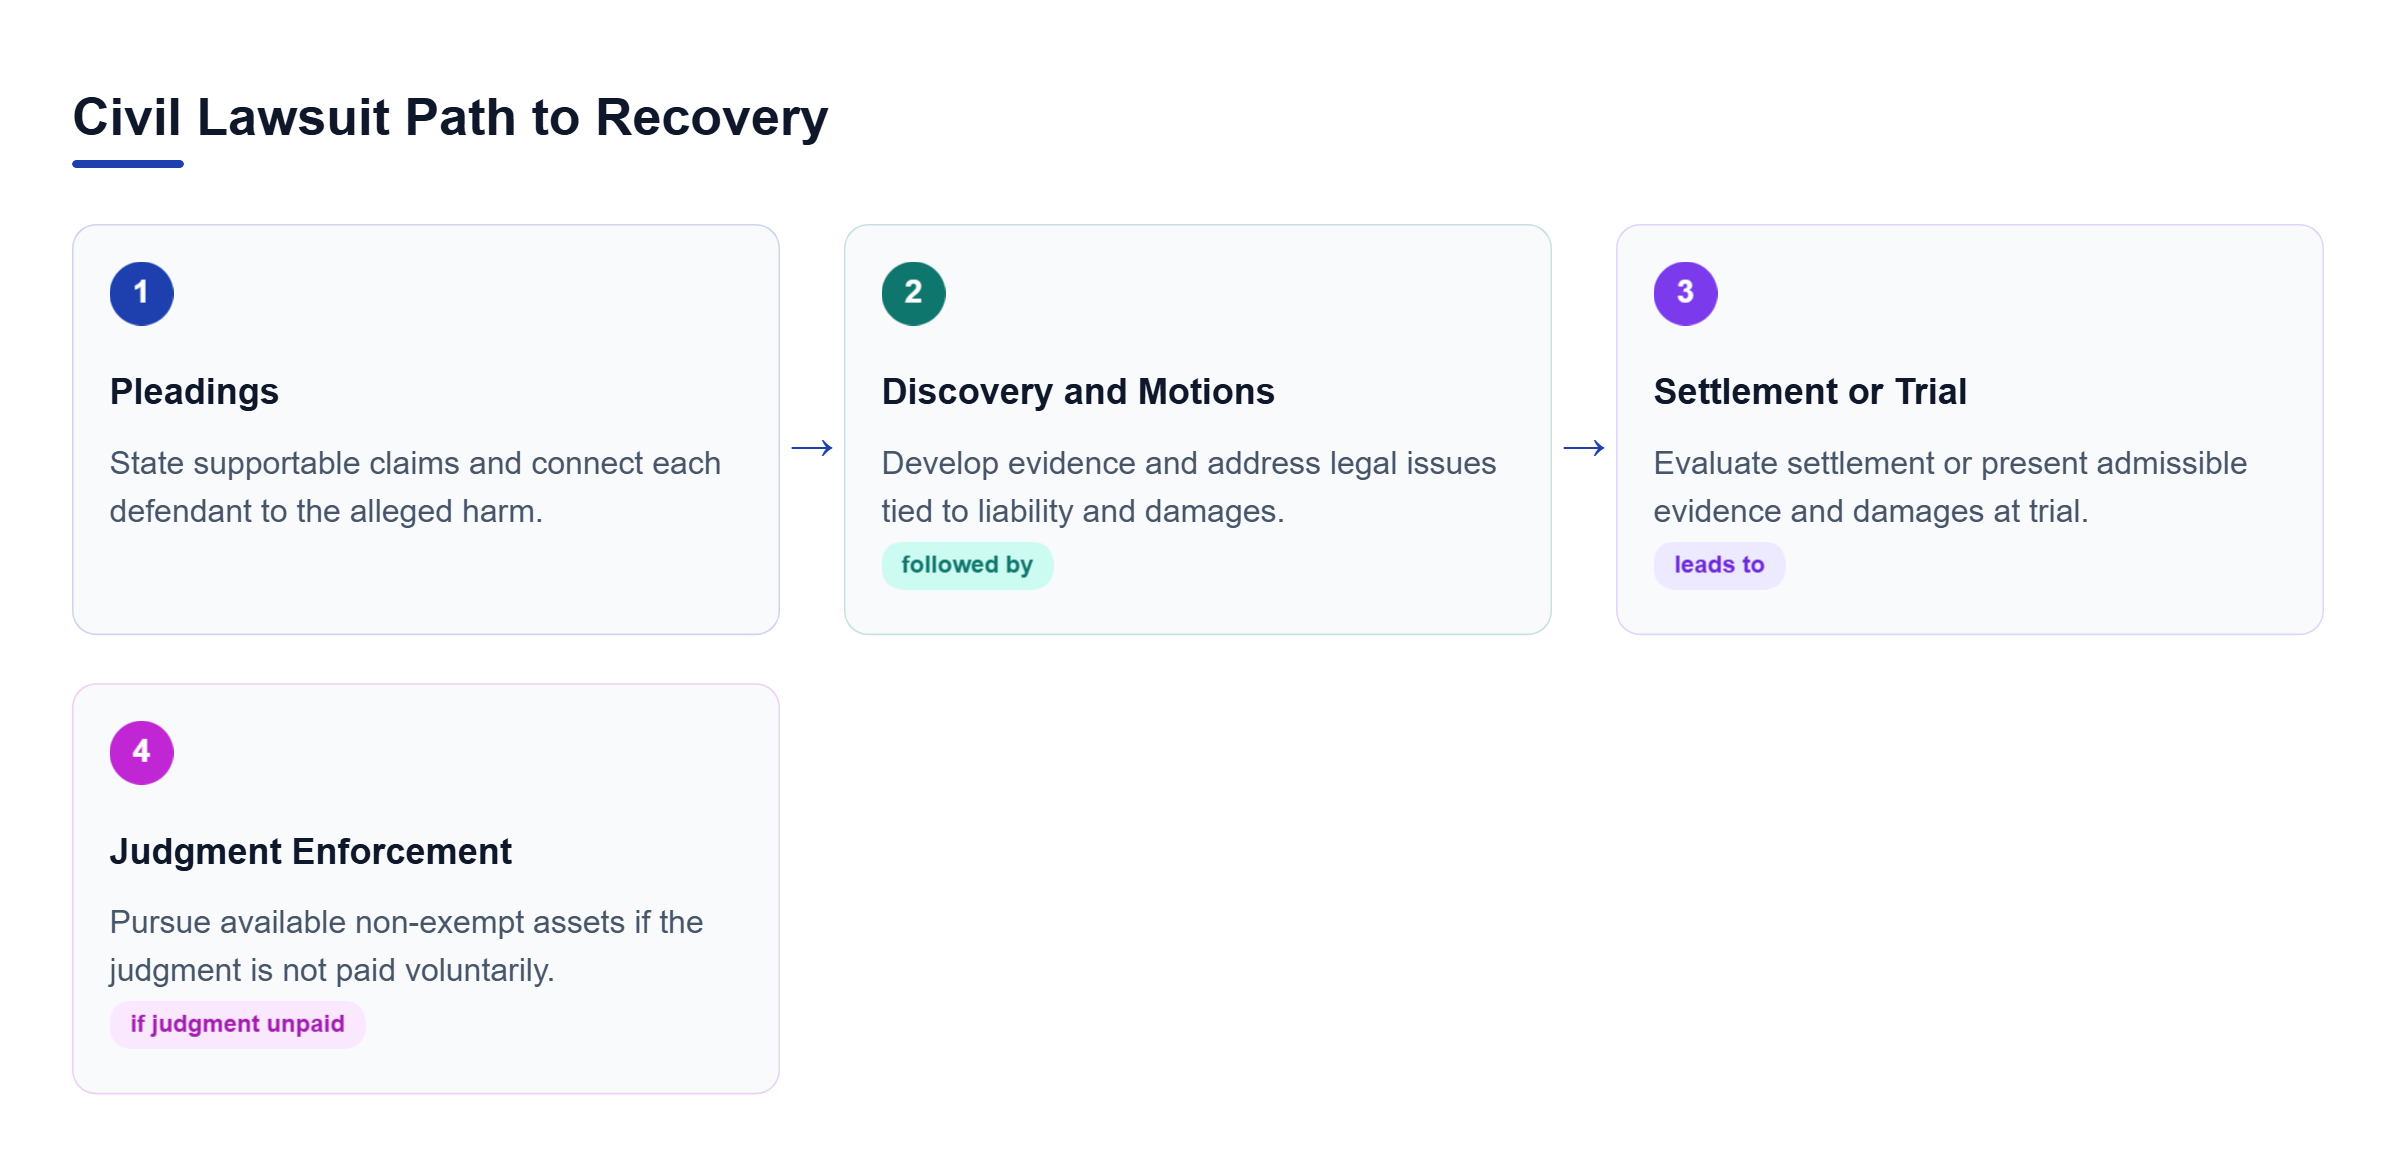The height and width of the screenshot is (1166, 2400).
Task: Click the Settlement or Trial heading
Action: [1810, 391]
